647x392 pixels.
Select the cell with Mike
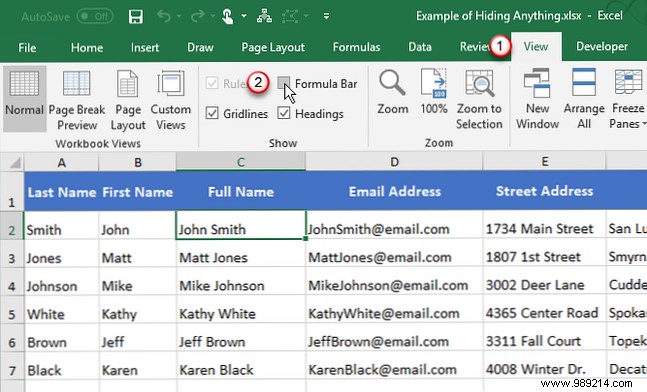tap(137, 282)
